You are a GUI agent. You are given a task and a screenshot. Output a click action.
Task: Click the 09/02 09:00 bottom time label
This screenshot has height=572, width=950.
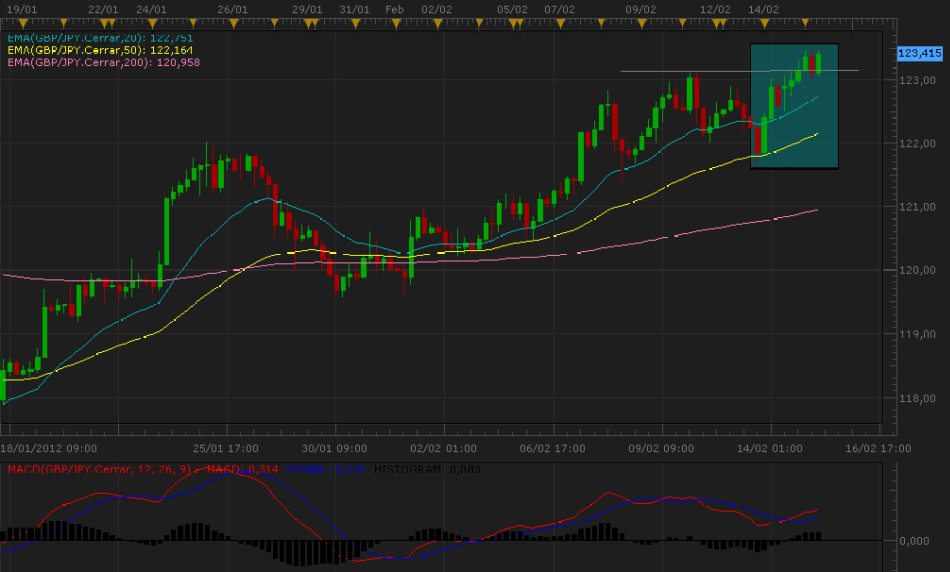(662, 448)
